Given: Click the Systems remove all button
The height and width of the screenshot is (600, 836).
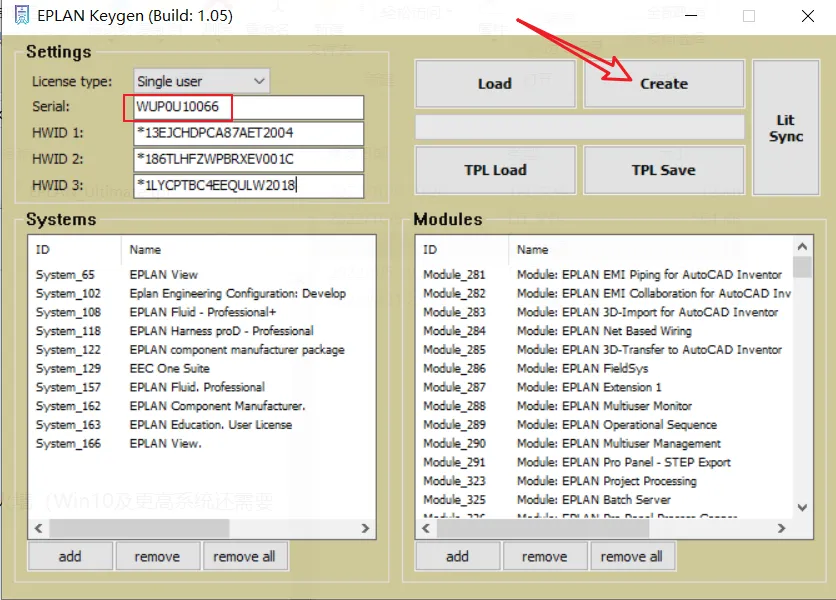Looking at the screenshot, I should (245, 556).
